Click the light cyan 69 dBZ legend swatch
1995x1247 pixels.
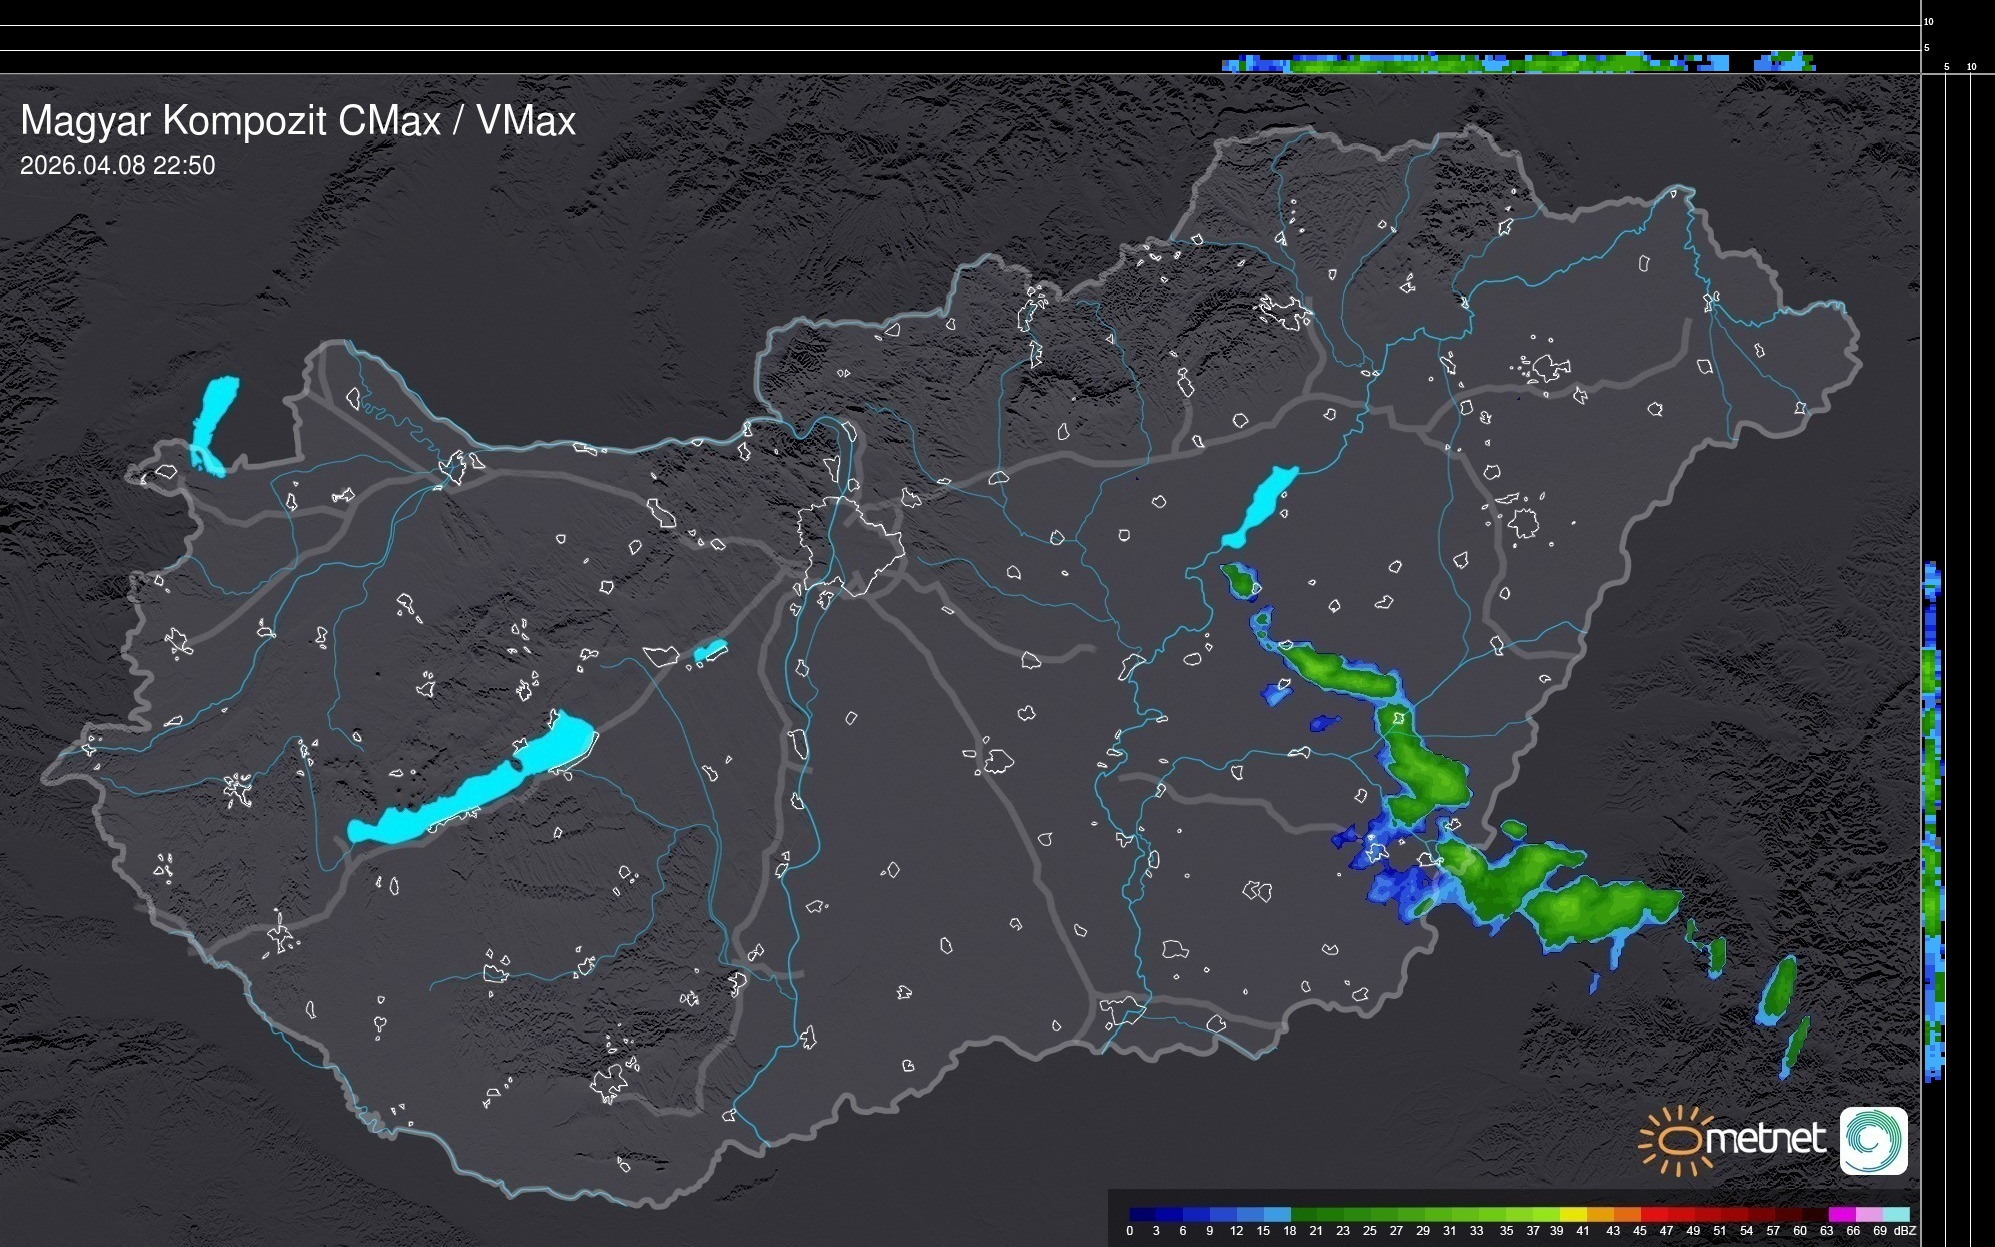[1895, 1214]
